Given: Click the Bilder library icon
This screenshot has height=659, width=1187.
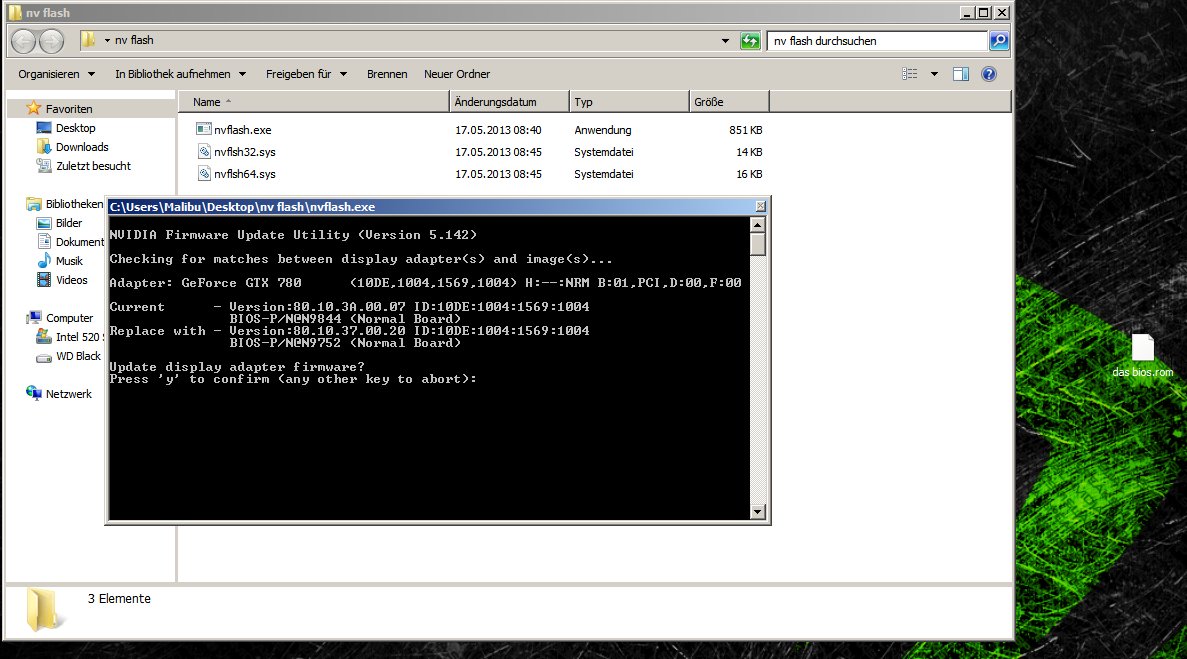Looking at the screenshot, I should [44, 223].
